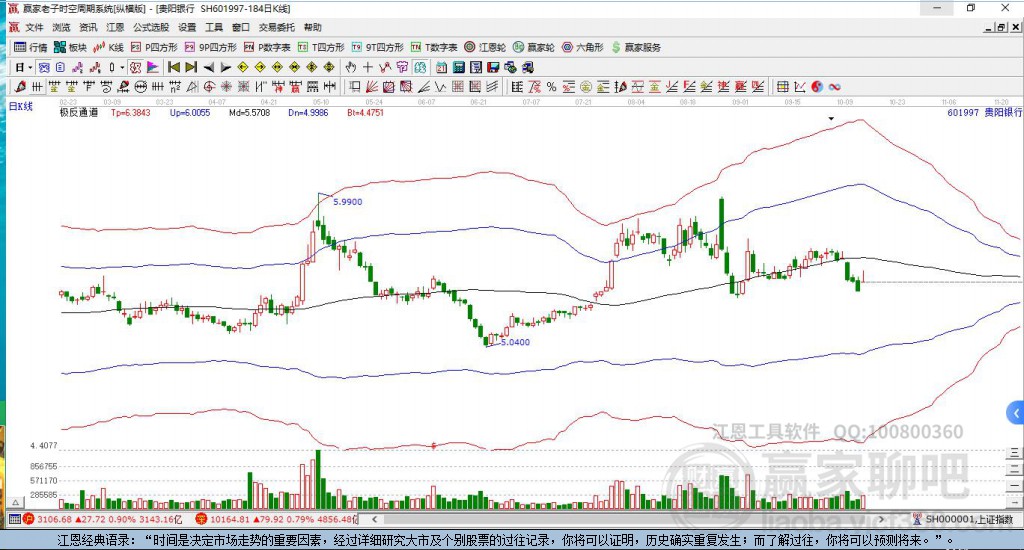Click the 601997 贵阳银行 stock label
This screenshot has width=1024, height=550.
pos(985,112)
